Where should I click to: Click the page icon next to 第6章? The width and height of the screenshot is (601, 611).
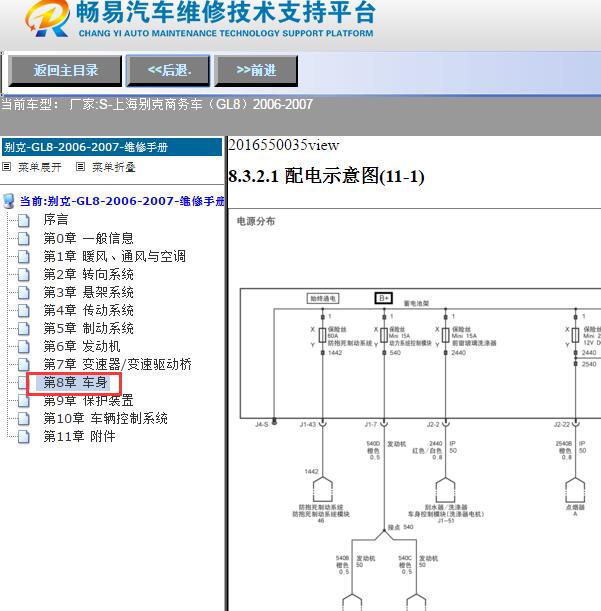(24, 346)
